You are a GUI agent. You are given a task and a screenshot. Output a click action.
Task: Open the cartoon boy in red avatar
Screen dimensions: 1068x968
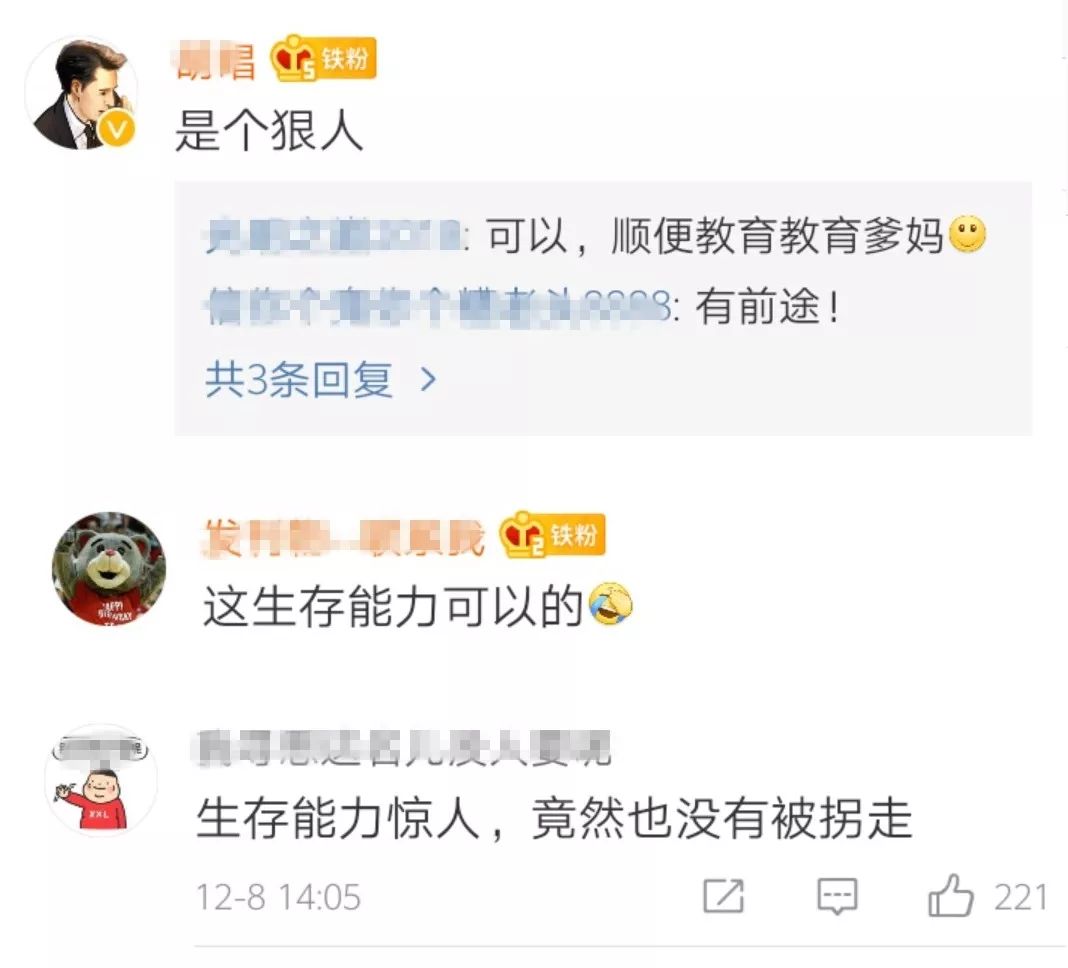101,780
